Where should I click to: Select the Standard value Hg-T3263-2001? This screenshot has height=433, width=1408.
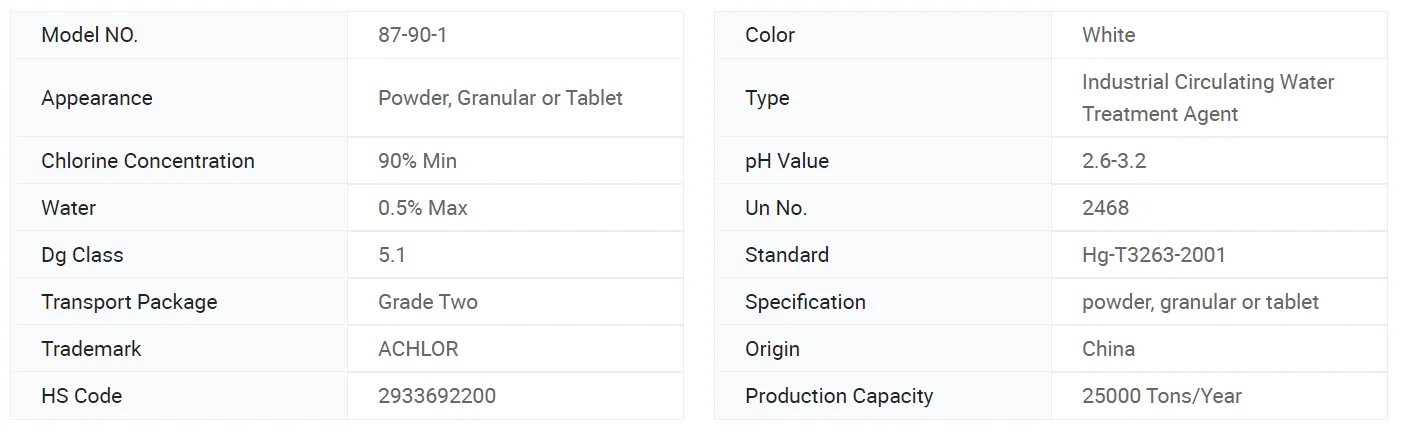(1153, 255)
